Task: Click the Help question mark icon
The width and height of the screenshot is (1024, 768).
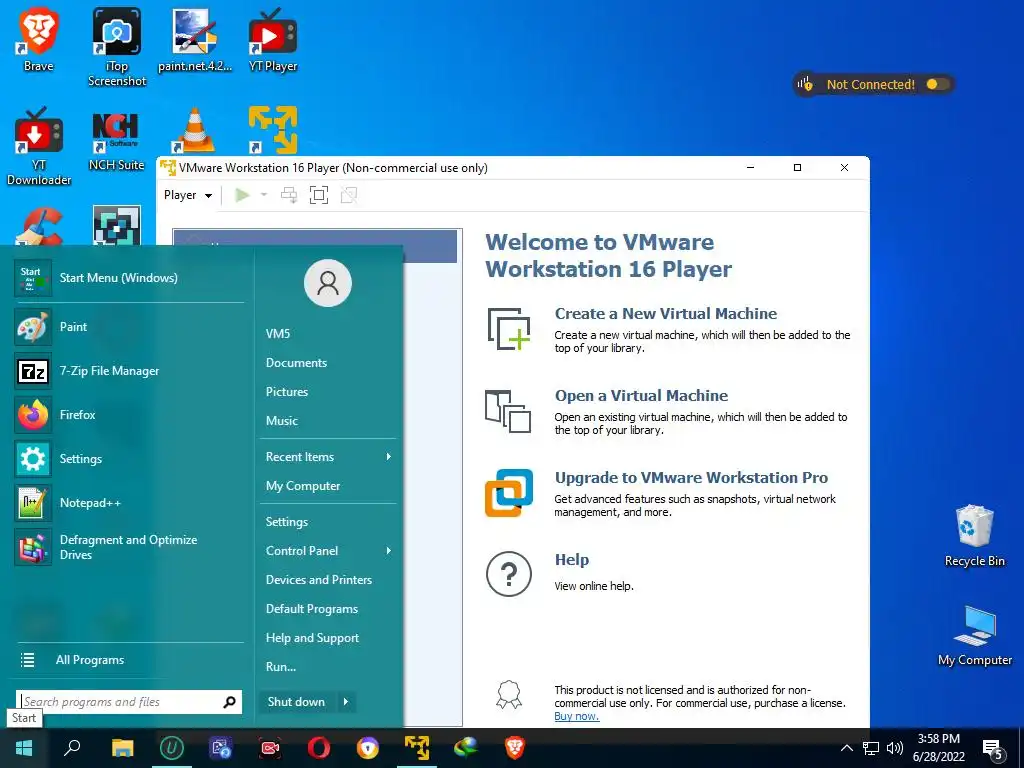Action: pyautogui.click(x=509, y=574)
